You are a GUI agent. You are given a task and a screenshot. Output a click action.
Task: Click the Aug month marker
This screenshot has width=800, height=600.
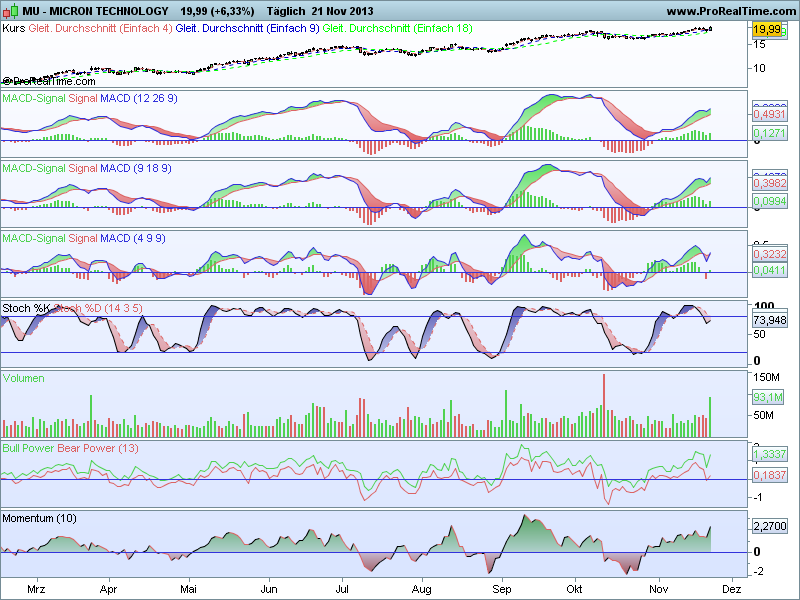coord(421,589)
